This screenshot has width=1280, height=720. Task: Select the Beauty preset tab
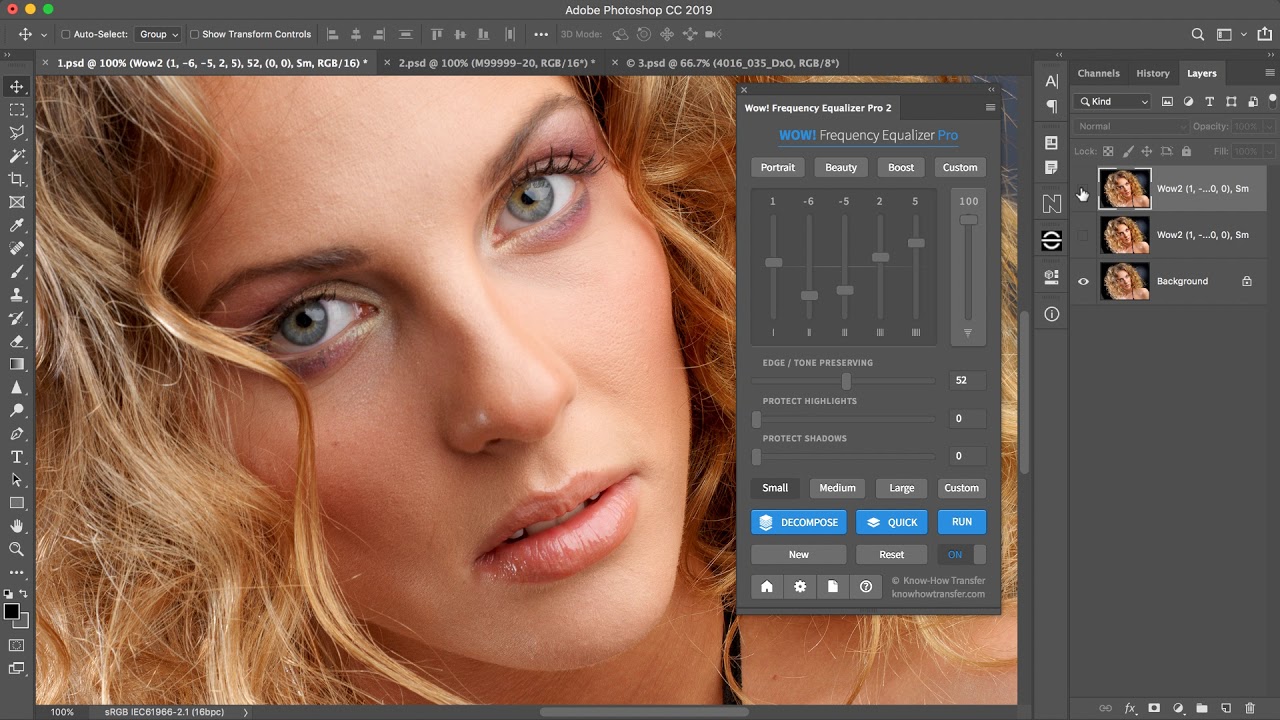[840, 167]
